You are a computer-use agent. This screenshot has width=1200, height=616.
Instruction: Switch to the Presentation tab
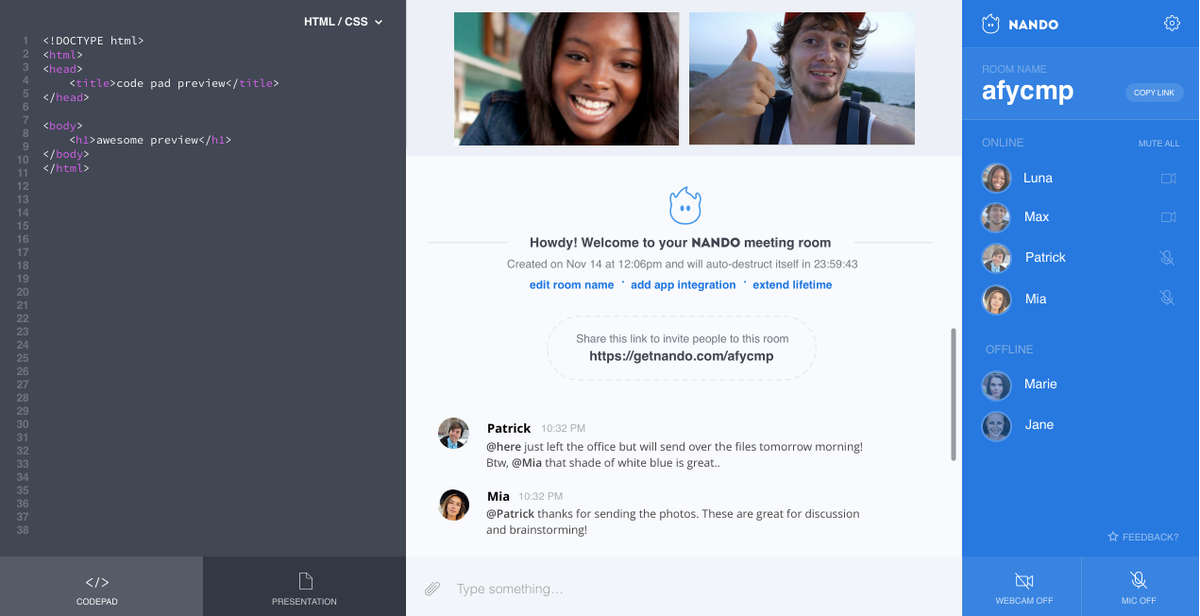point(304,587)
